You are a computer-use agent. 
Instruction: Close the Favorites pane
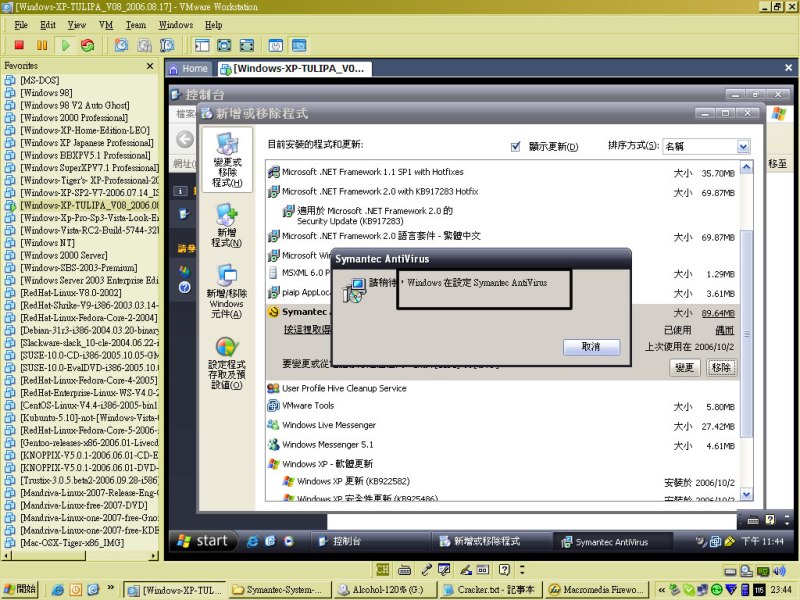pyautogui.click(x=150, y=66)
